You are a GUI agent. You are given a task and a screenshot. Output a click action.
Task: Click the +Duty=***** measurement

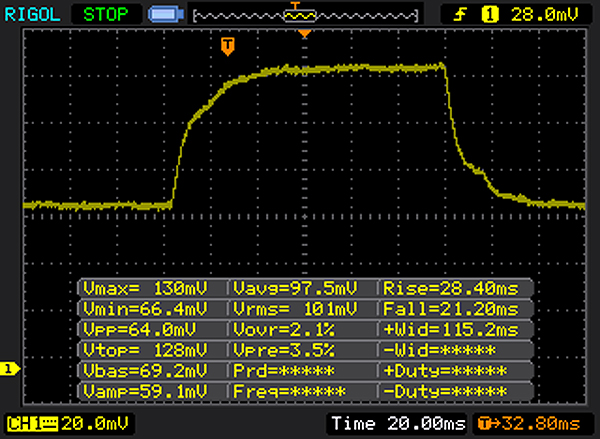tap(445, 371)
